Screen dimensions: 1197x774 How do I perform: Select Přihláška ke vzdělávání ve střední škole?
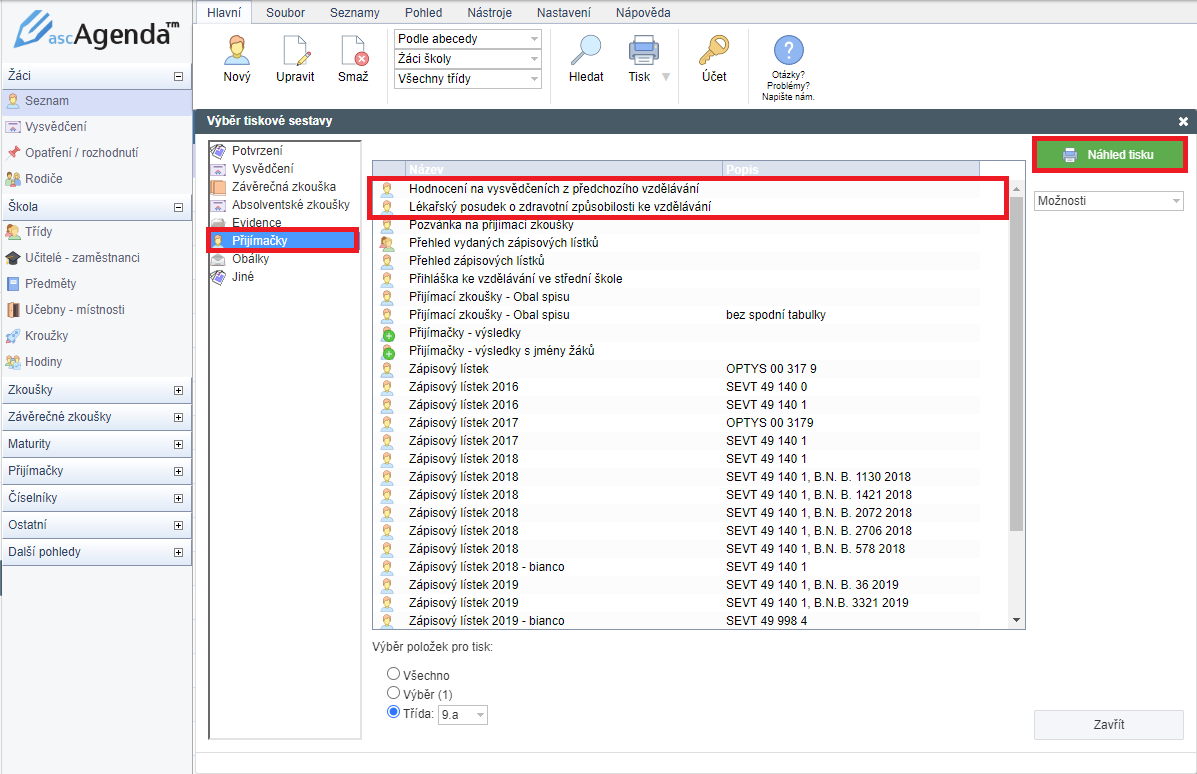pos(515,279)
